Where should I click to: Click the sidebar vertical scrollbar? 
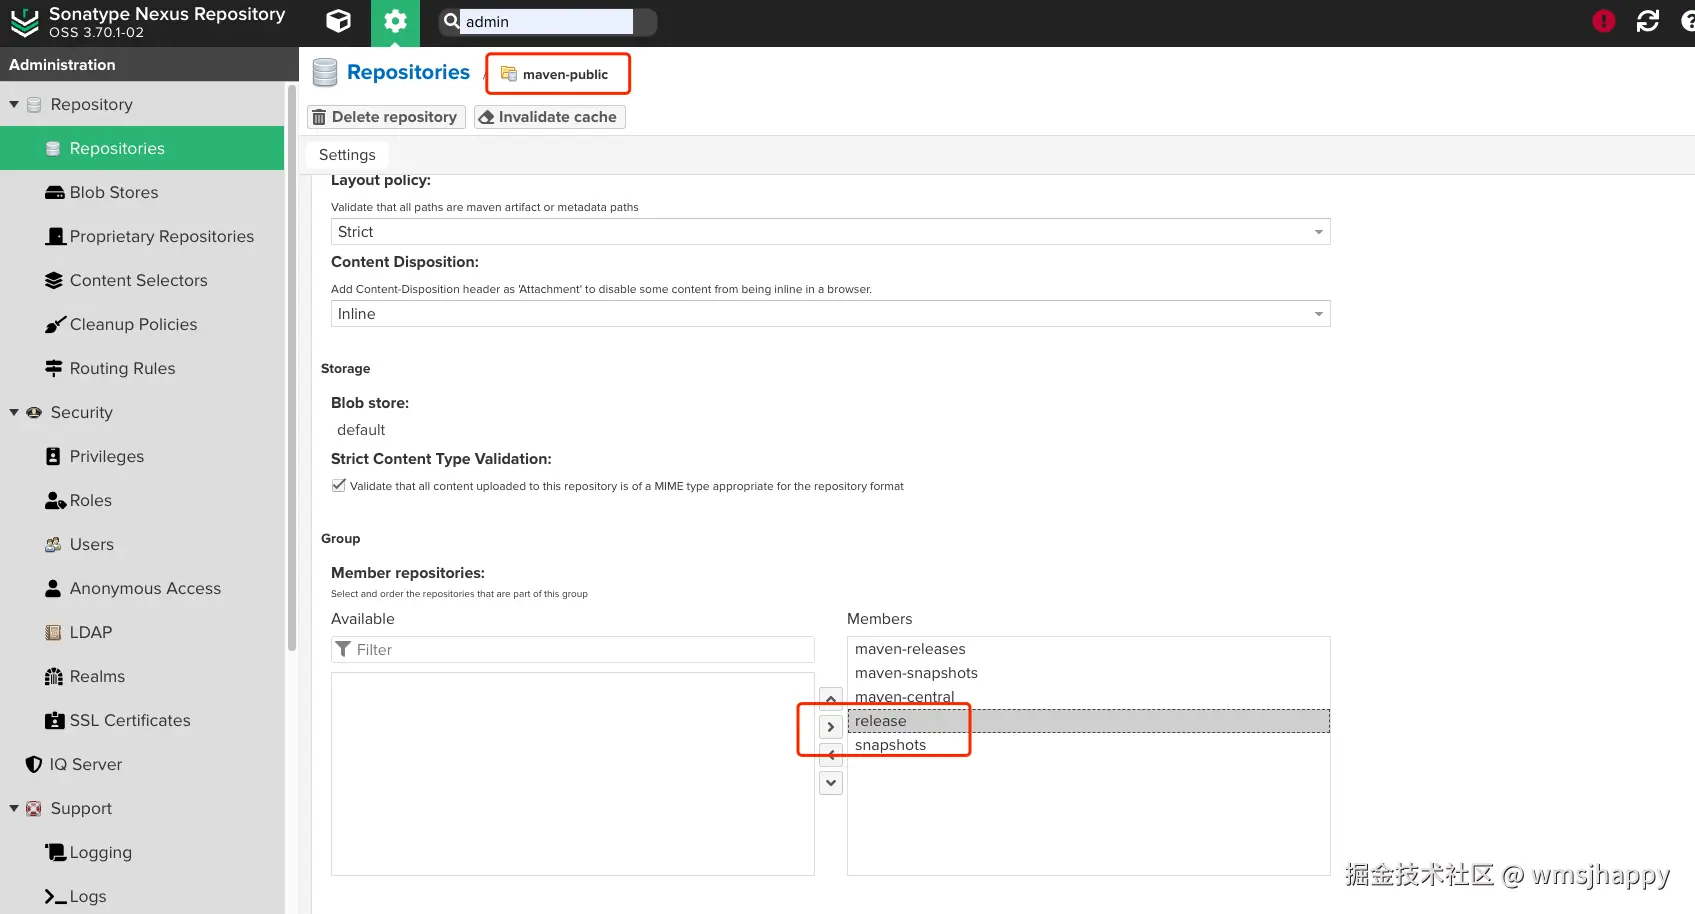pos(292,368)
